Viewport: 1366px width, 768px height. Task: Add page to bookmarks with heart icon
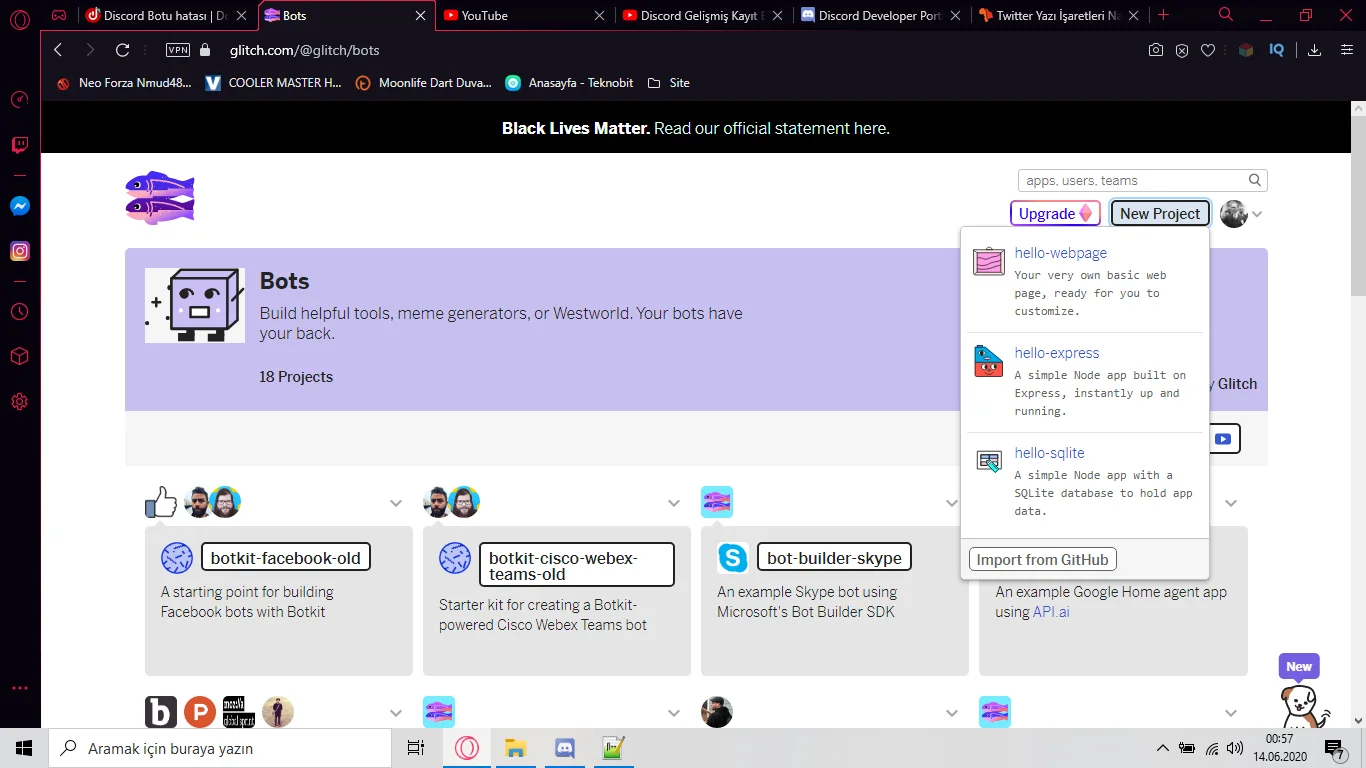1208,50
